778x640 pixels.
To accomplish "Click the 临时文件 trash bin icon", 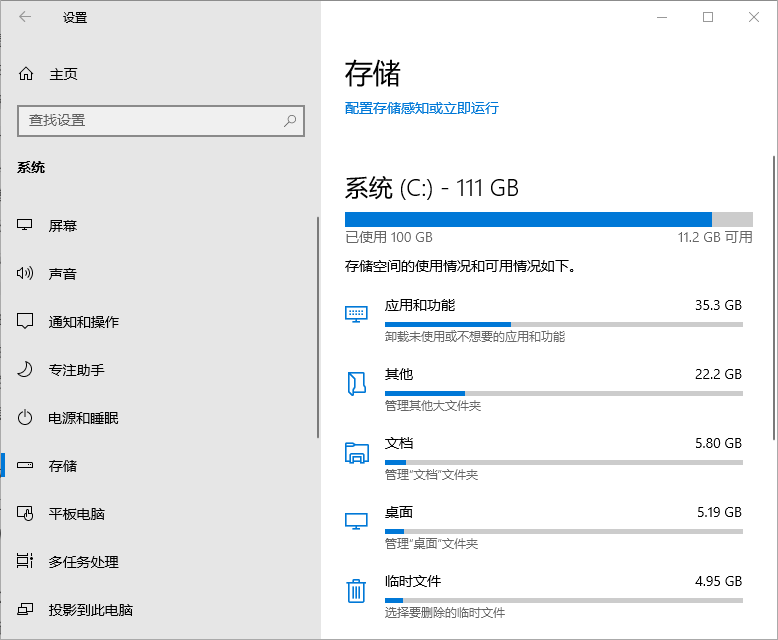I will [356, 590].
